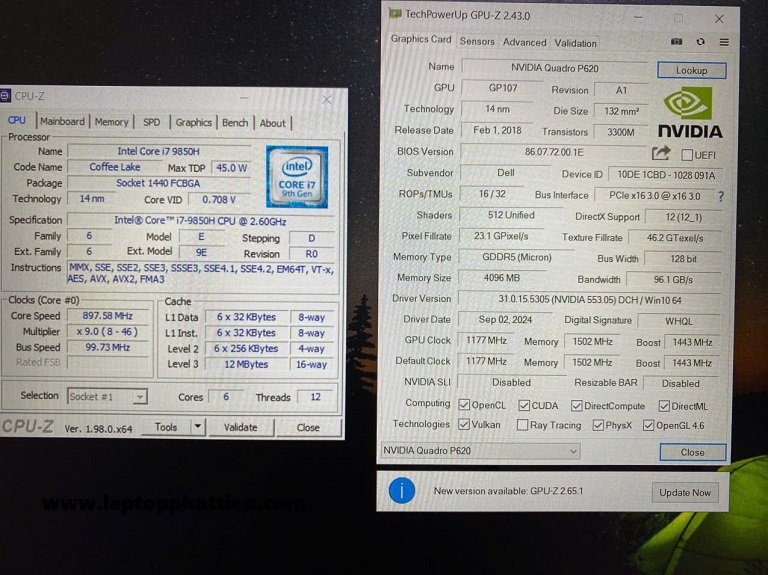Click the Subvendor value Dell

[x=505, y=173]
